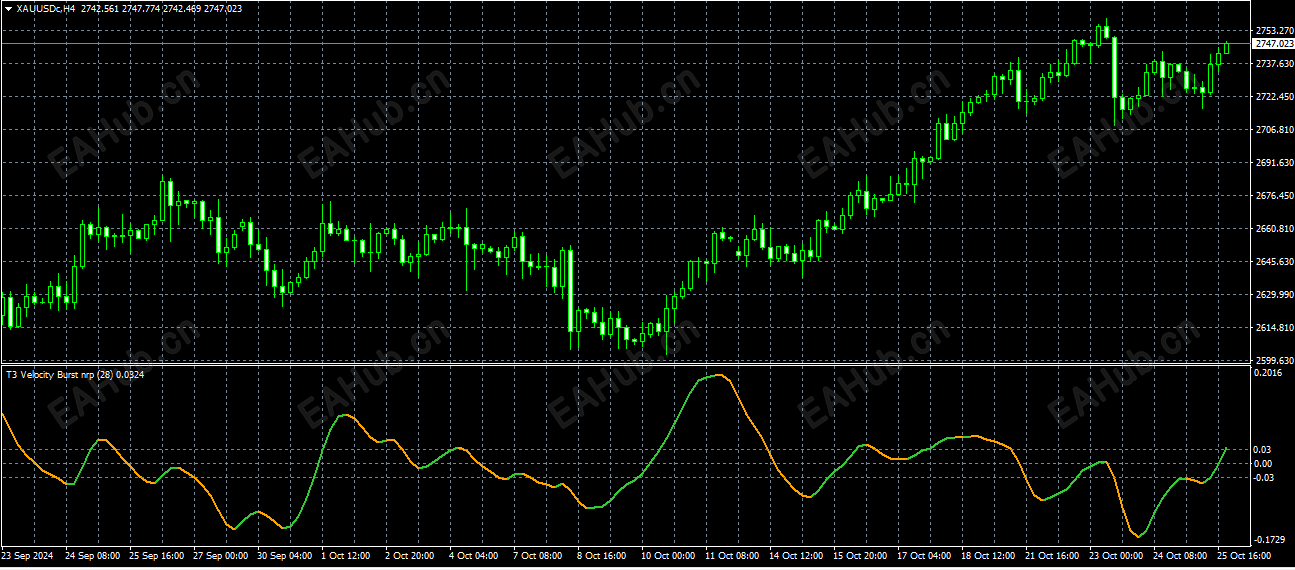Image resolution: width=1295 pixels, height=570 pixels.
Task: Click the indicator scale value -0.1729
Action: coord(1270,540)
